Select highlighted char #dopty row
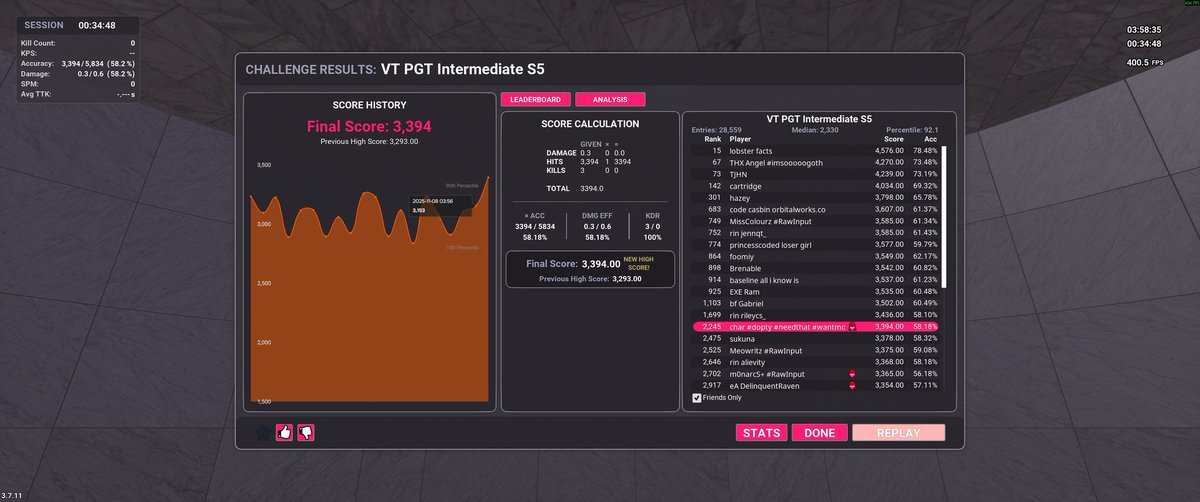Screen dimensions: 1200x502 click(815, 327)
